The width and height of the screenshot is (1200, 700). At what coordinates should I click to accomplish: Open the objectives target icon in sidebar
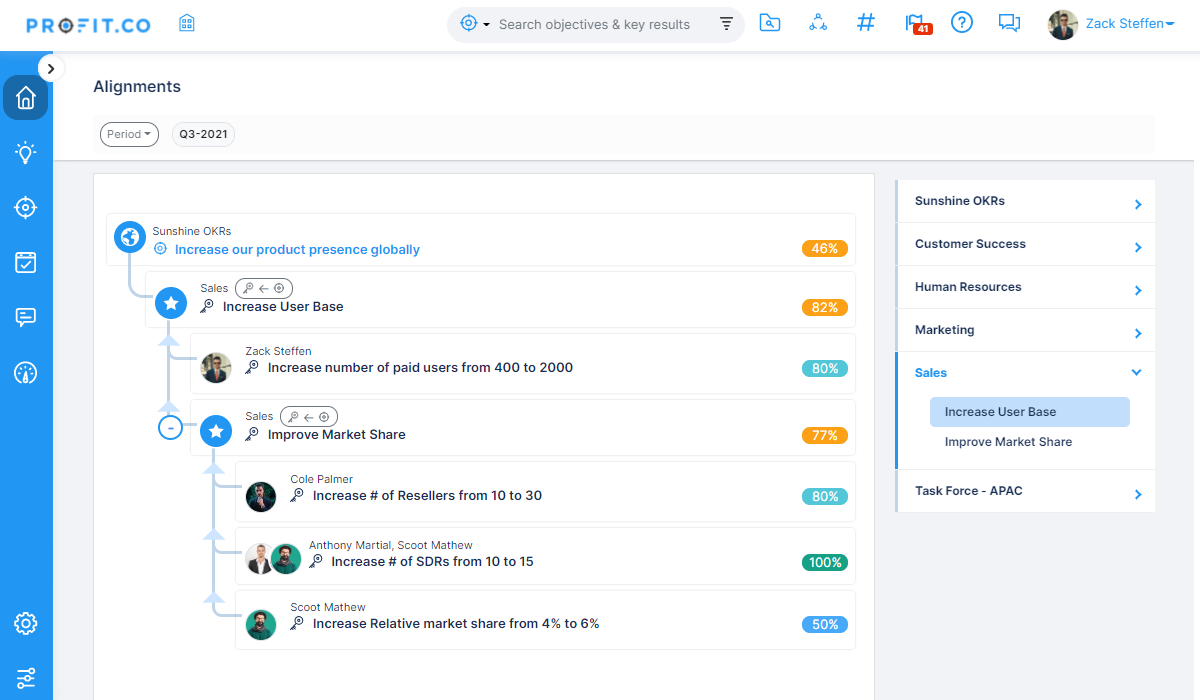[25, 207]
